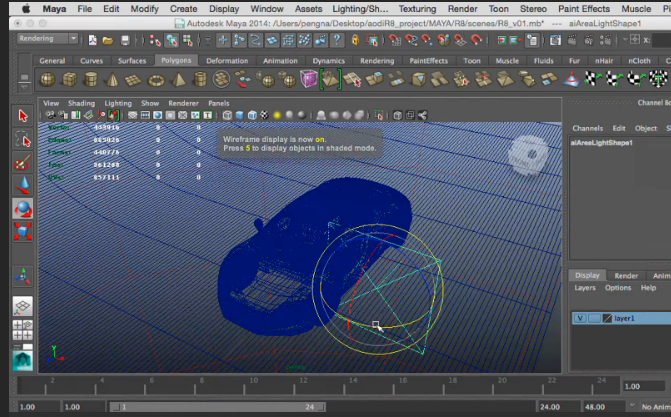Create a polygon cylinder from the shelf

pos(91,80)
